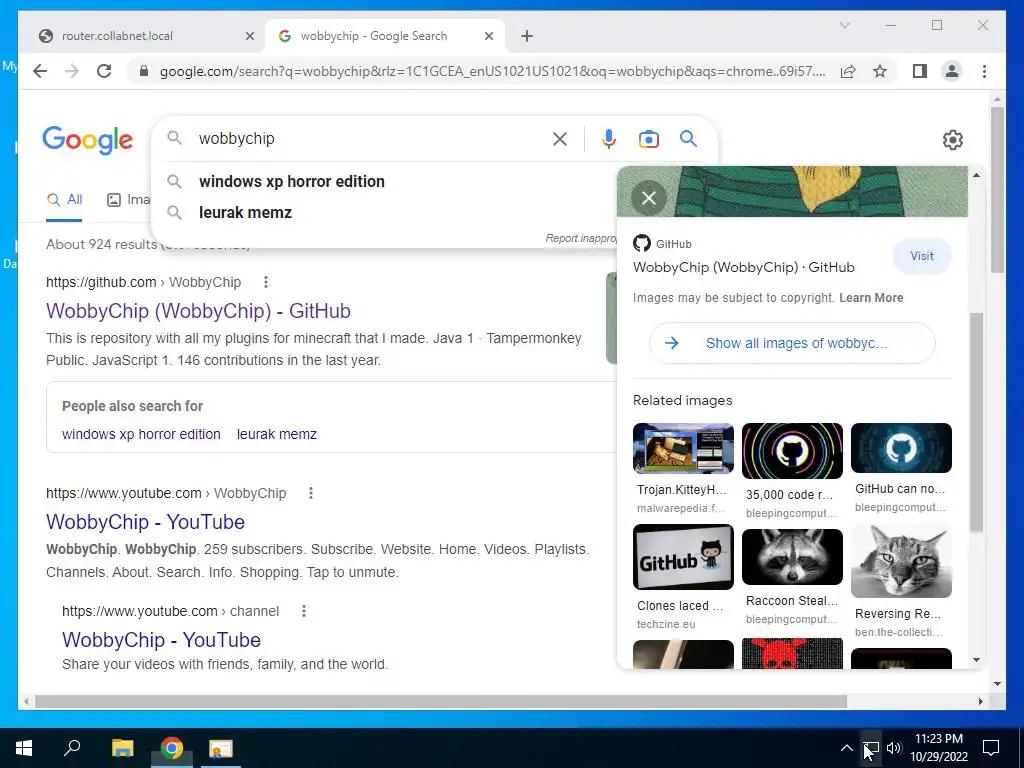
Task: Open the volume control in tray
Action: (x=894, y=748)
